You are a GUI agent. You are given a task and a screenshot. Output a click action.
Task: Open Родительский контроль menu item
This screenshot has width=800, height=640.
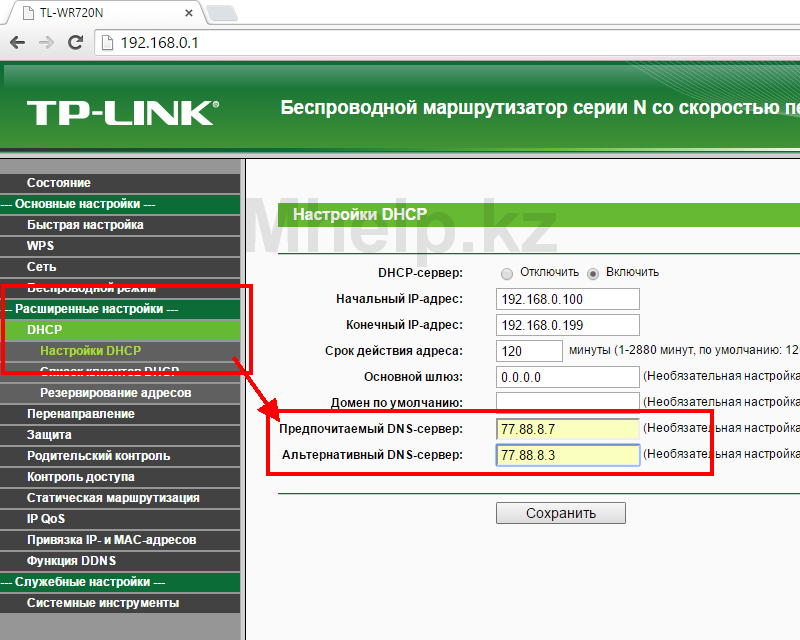tap(120, 456)
